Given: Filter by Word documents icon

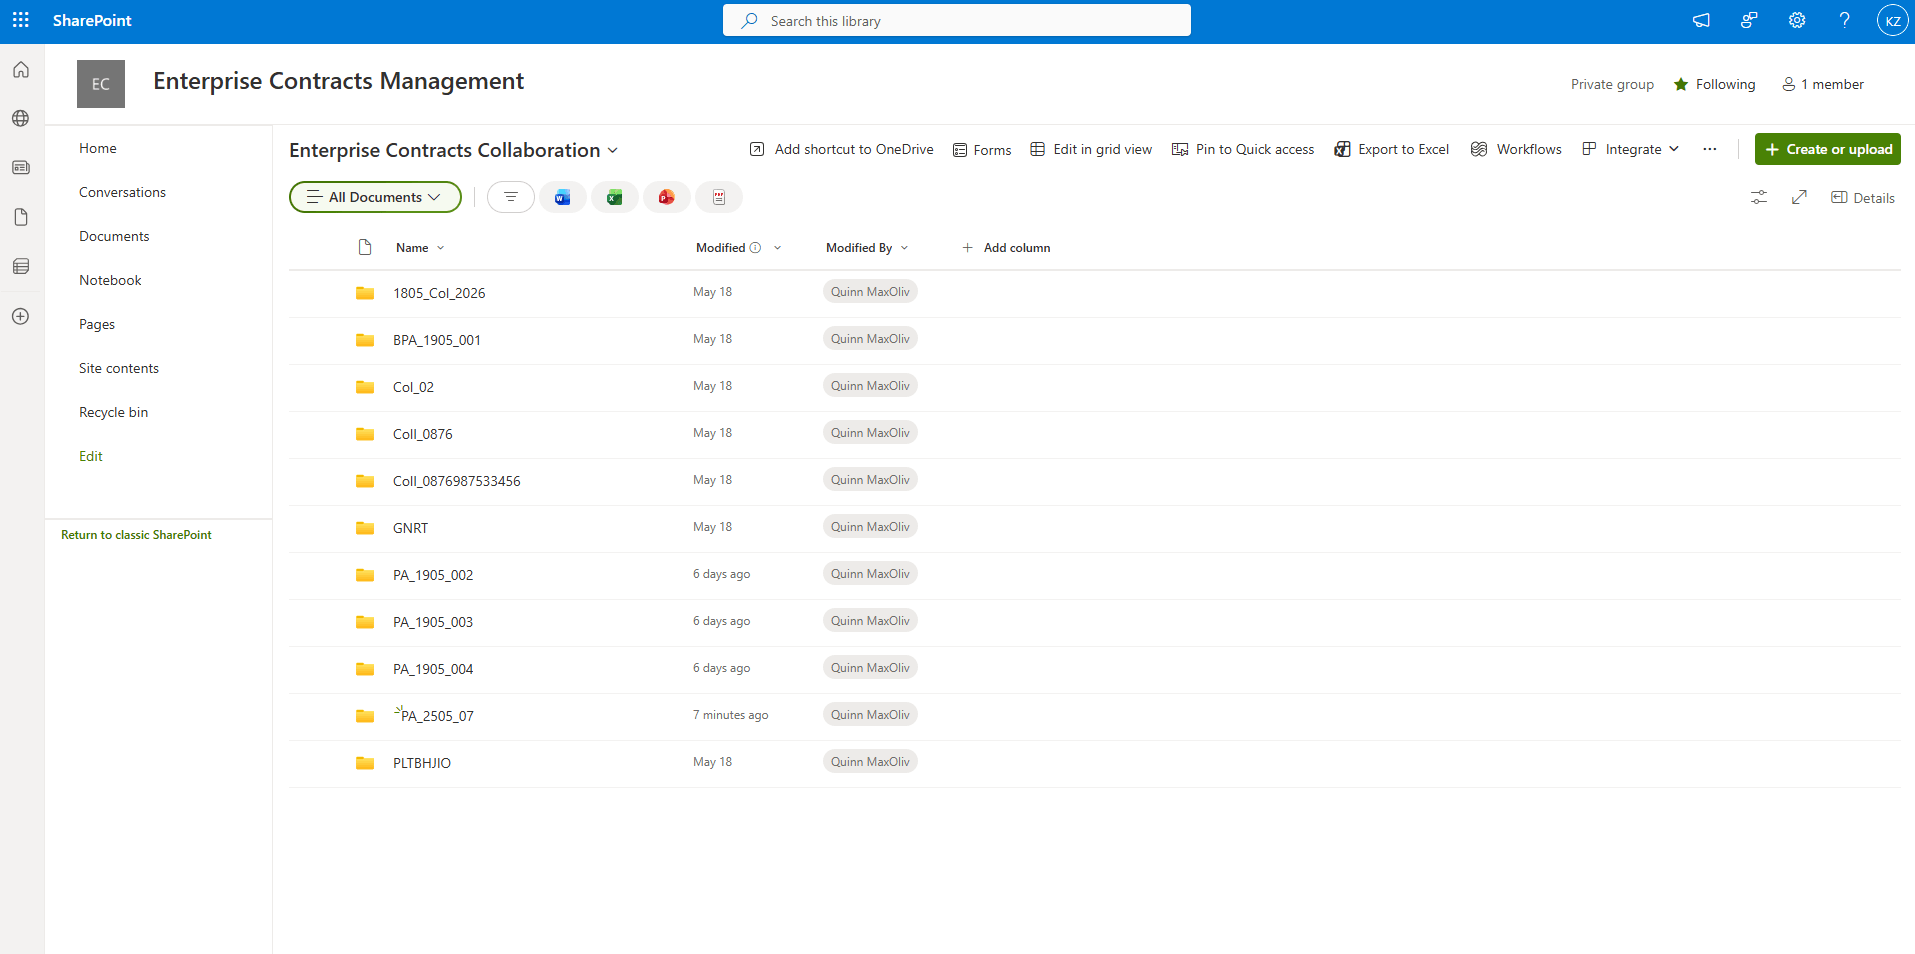Looking at the screenshot, I should click(563, 197).
